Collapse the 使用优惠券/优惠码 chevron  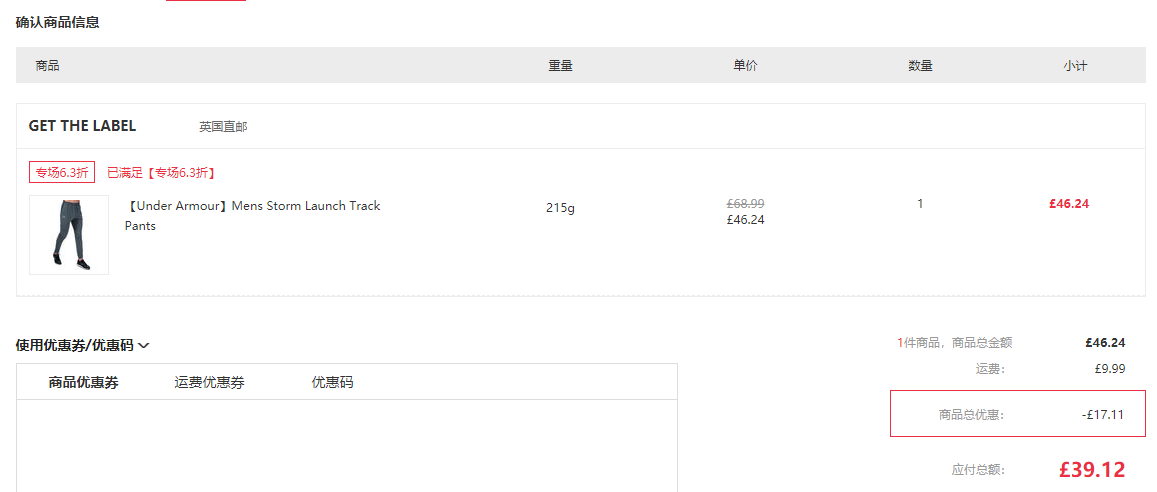[x=144, y=345]
